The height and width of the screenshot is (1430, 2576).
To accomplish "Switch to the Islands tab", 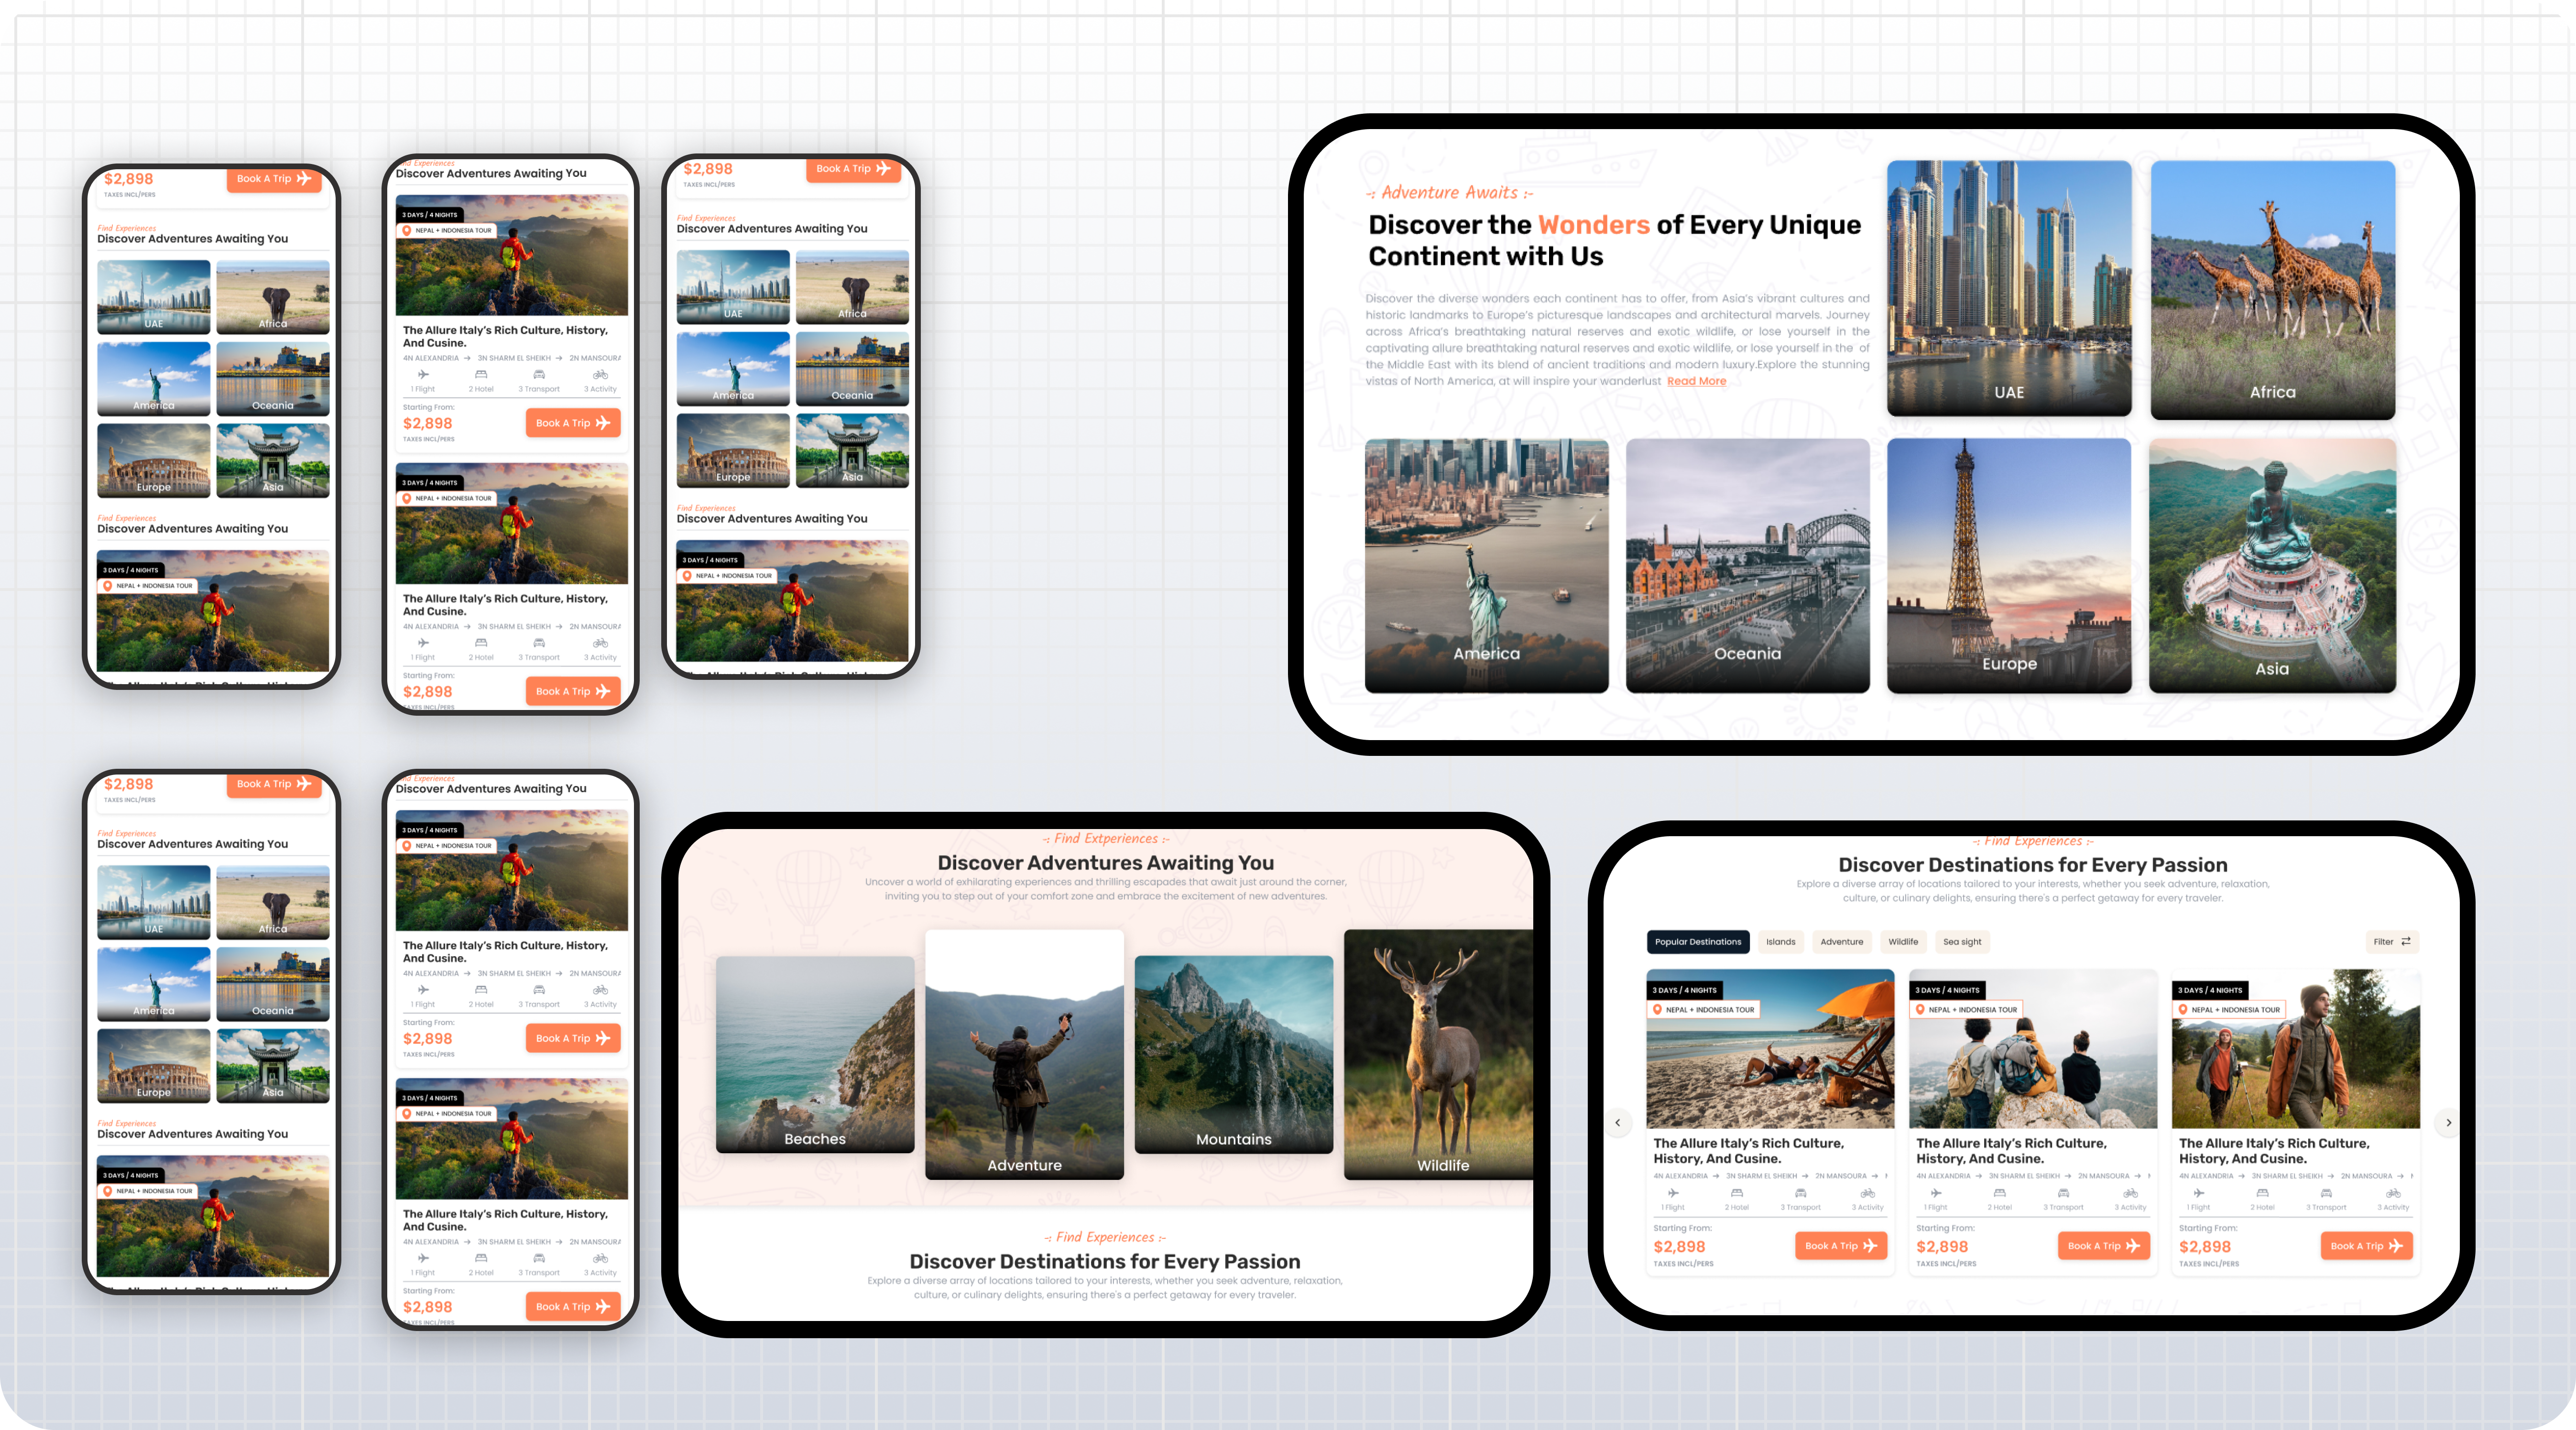I will (x=1780, y=941).
